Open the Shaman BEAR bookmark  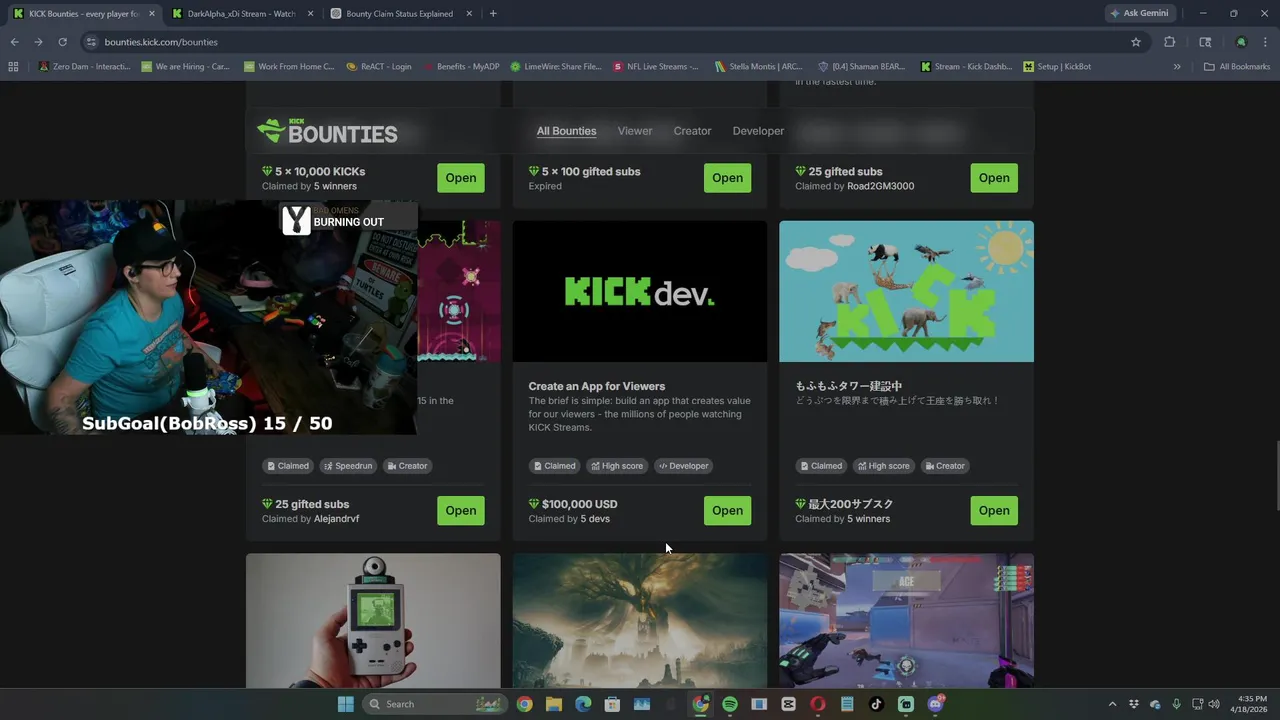pyautogui.click(x=862, y=67)
